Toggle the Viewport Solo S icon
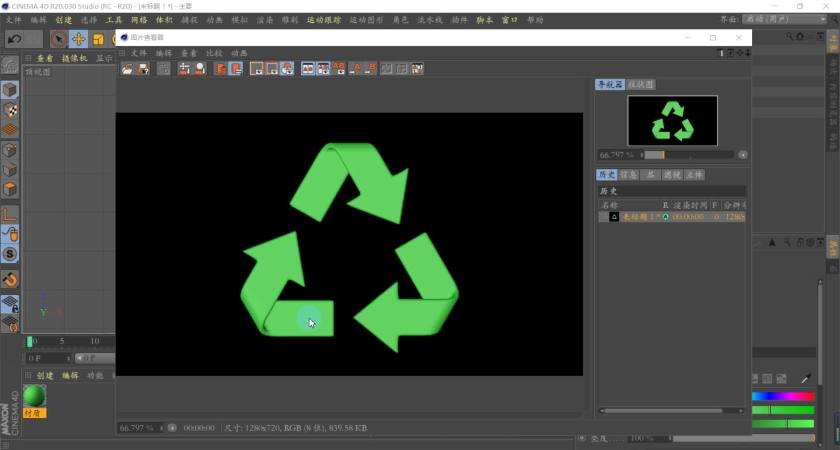 (x=10, y=254)
